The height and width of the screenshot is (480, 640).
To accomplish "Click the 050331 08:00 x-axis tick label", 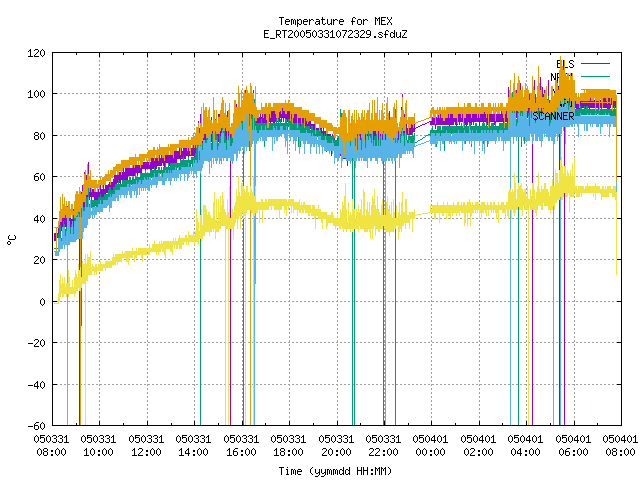I will [51, 446].
